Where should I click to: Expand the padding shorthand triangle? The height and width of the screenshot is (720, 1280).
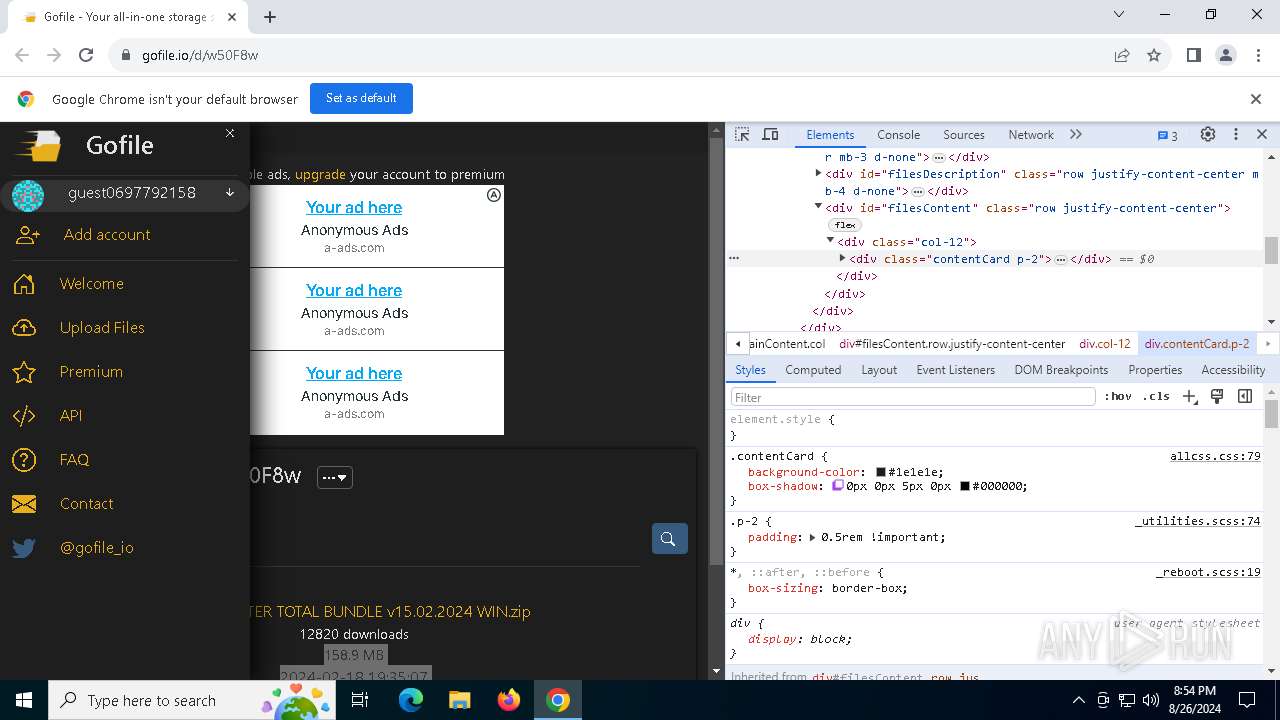pos(813,537)
